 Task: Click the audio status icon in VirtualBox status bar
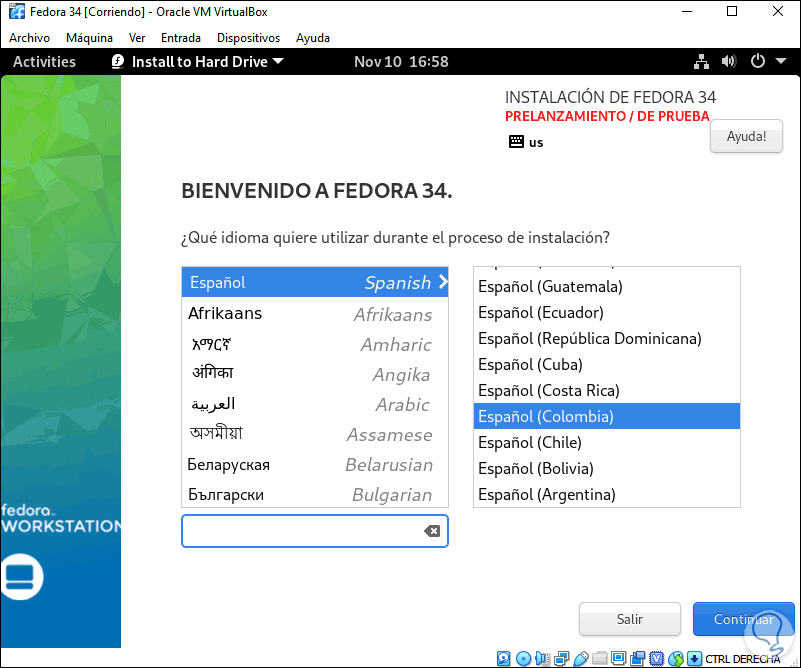(543, 658)
